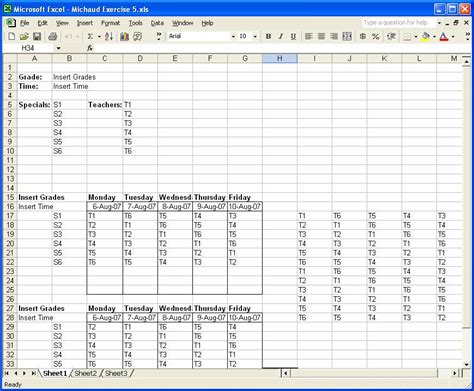The height and width of the screenshot is (391, 474).
Task: Open the Format menu
Action: click(110, 23)
